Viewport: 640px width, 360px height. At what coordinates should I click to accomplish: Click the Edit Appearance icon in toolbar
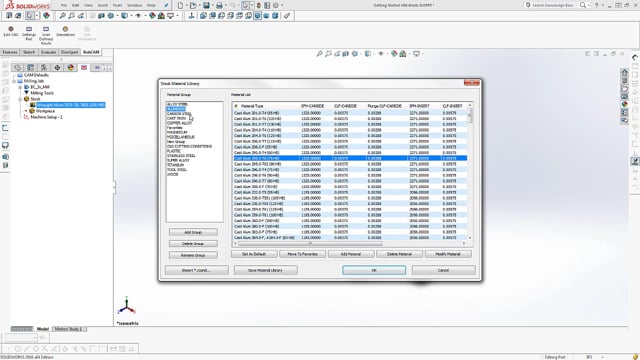pos(152,16)
